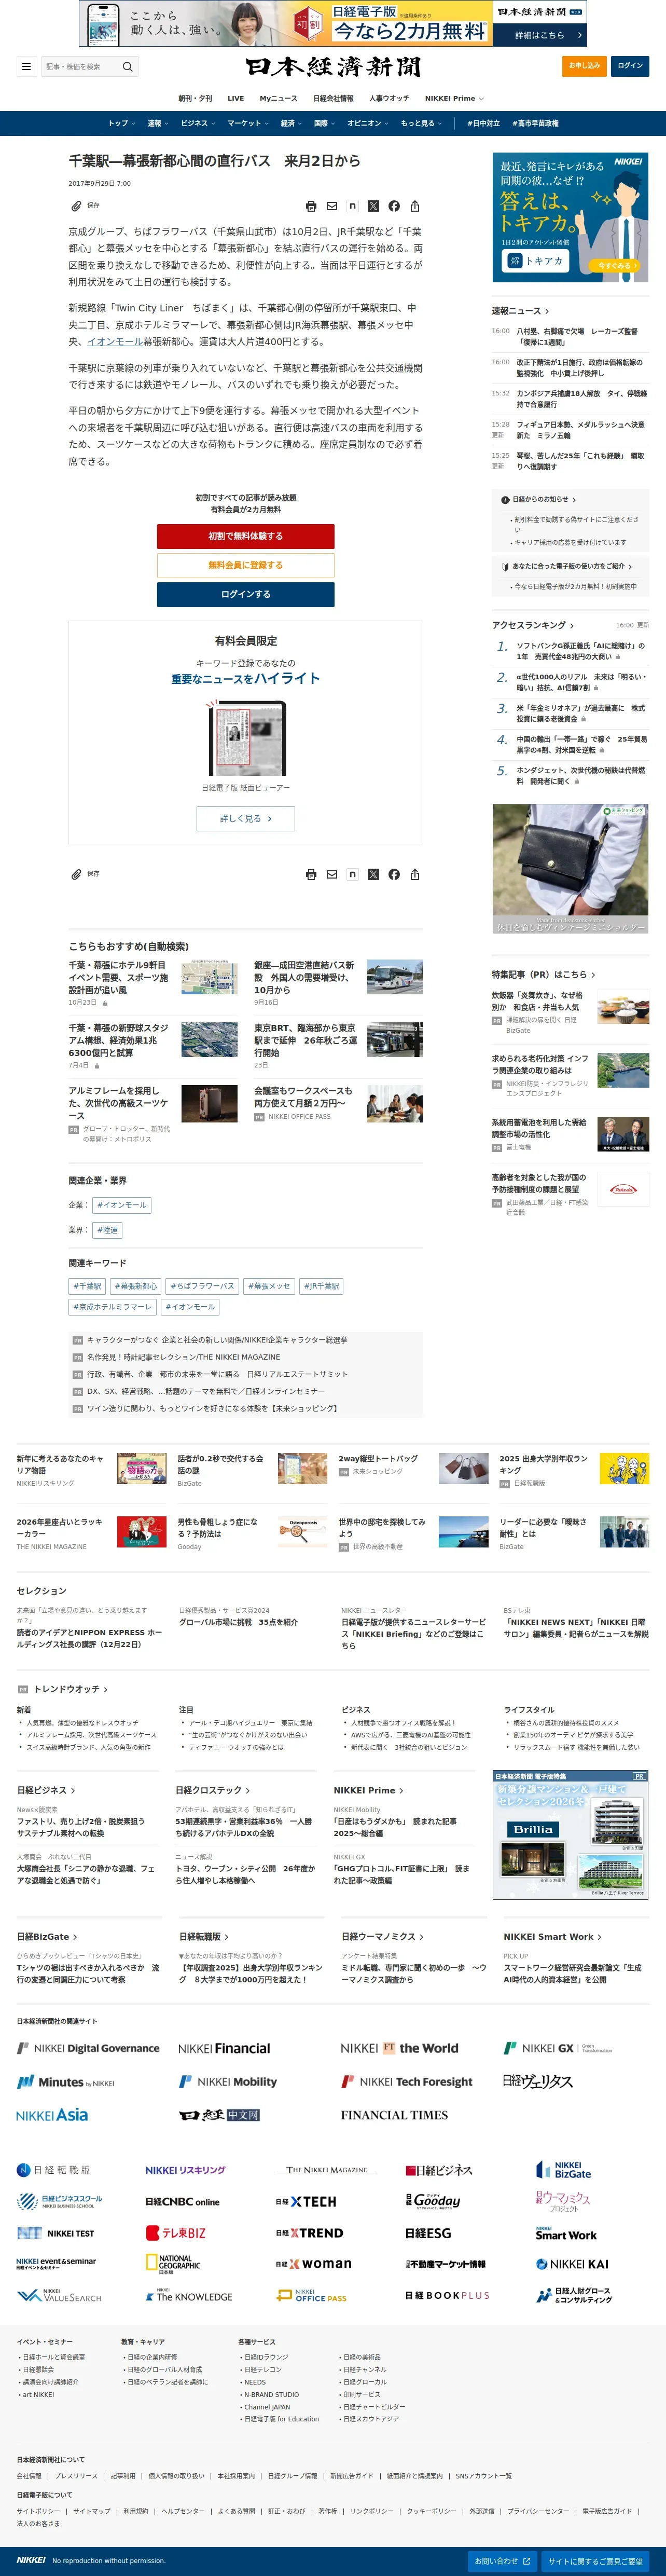The height and width of the screenshot is (2576, 666).
Task: Open the トキアカ sidebar advertisement banner
Action: (x=570, y=217)
